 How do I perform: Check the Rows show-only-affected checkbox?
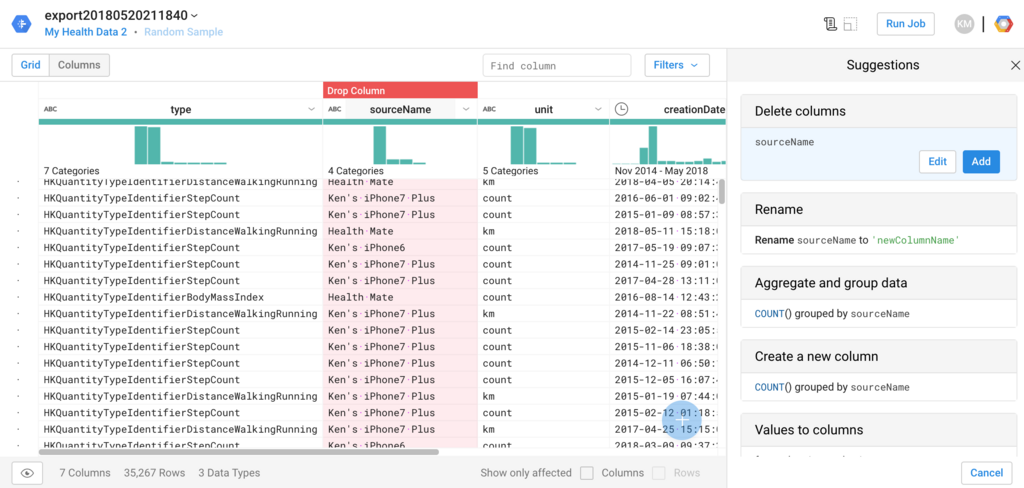(660, 473)
